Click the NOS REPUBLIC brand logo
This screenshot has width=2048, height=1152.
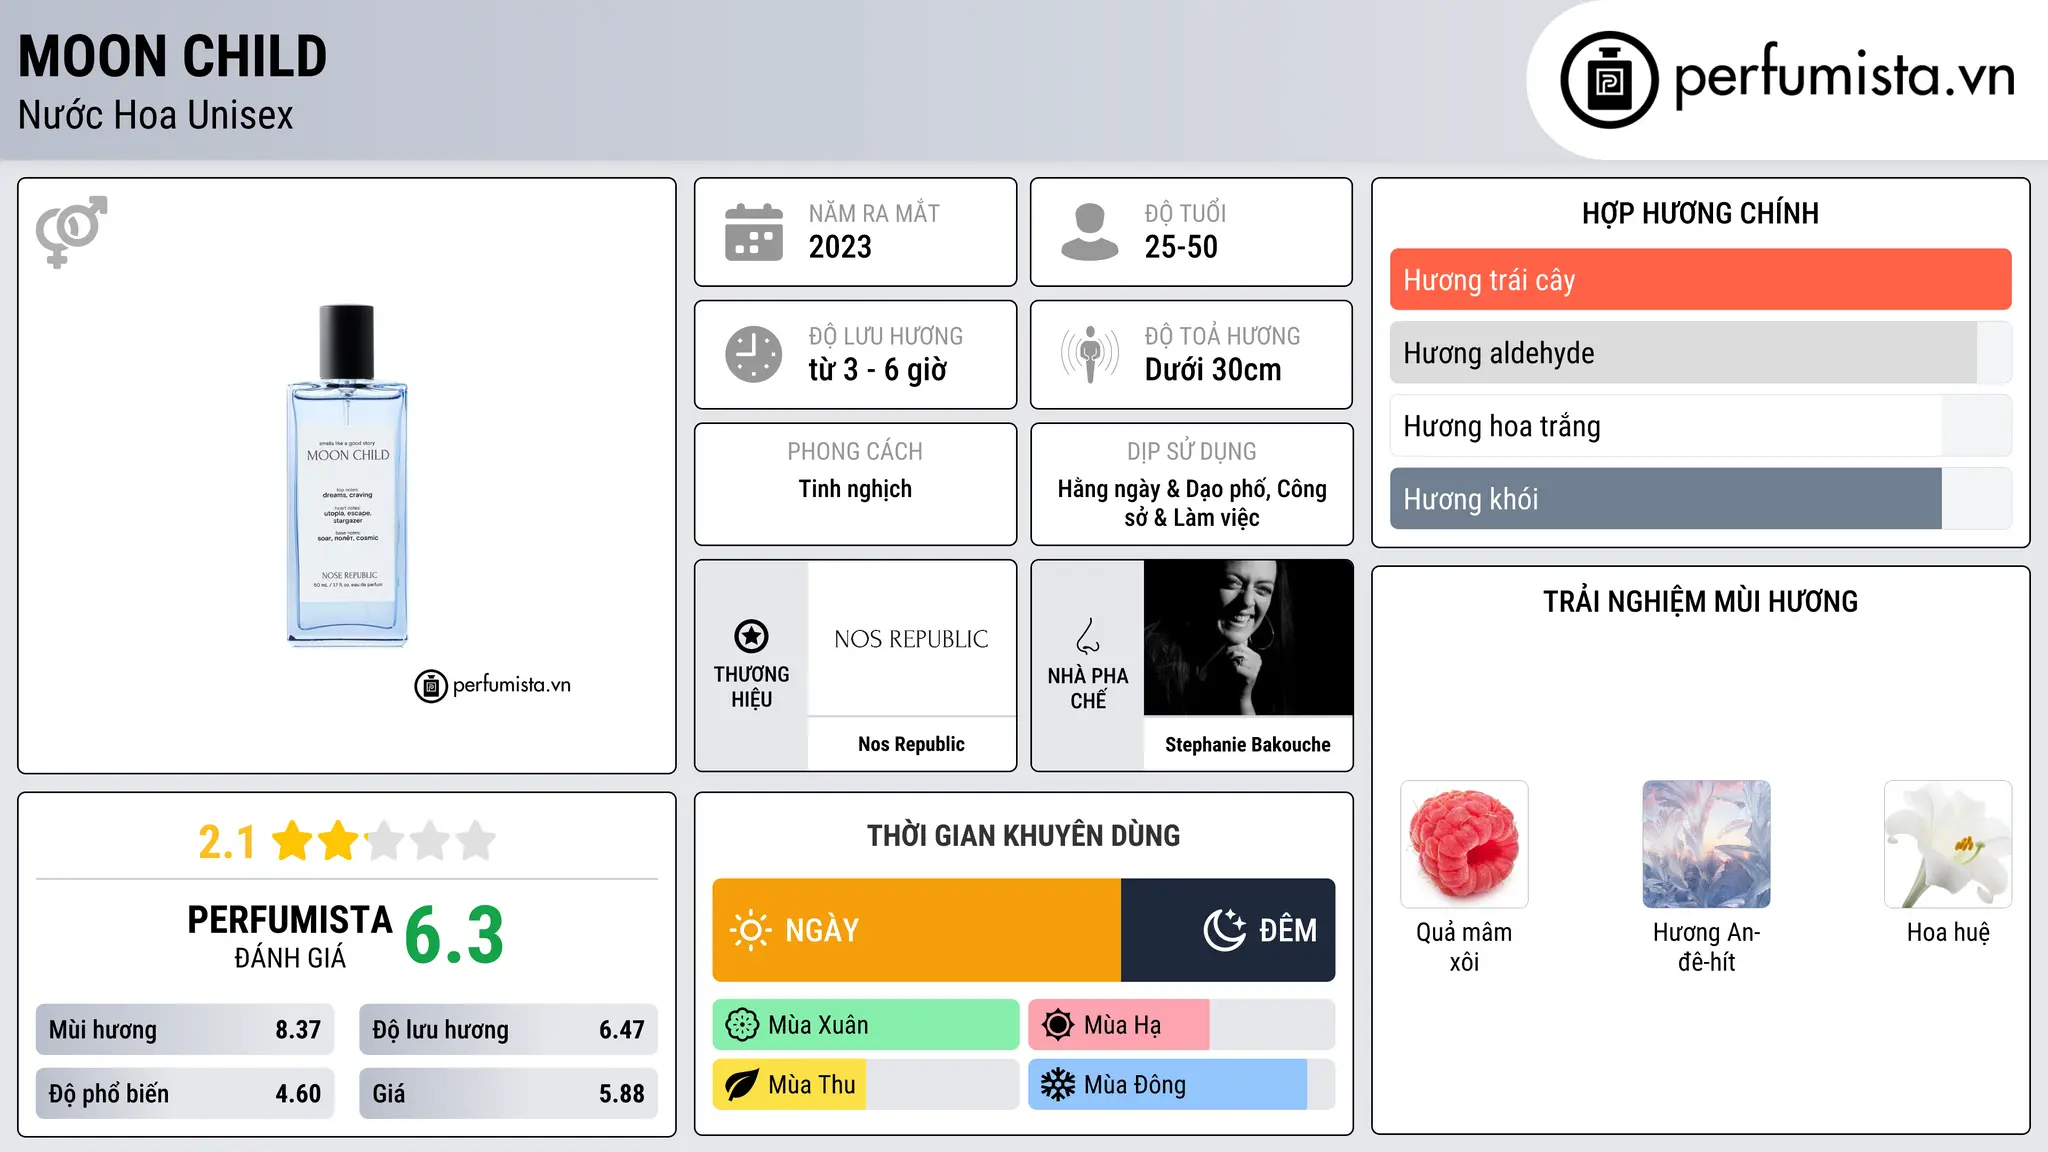(x=911, y=639)
